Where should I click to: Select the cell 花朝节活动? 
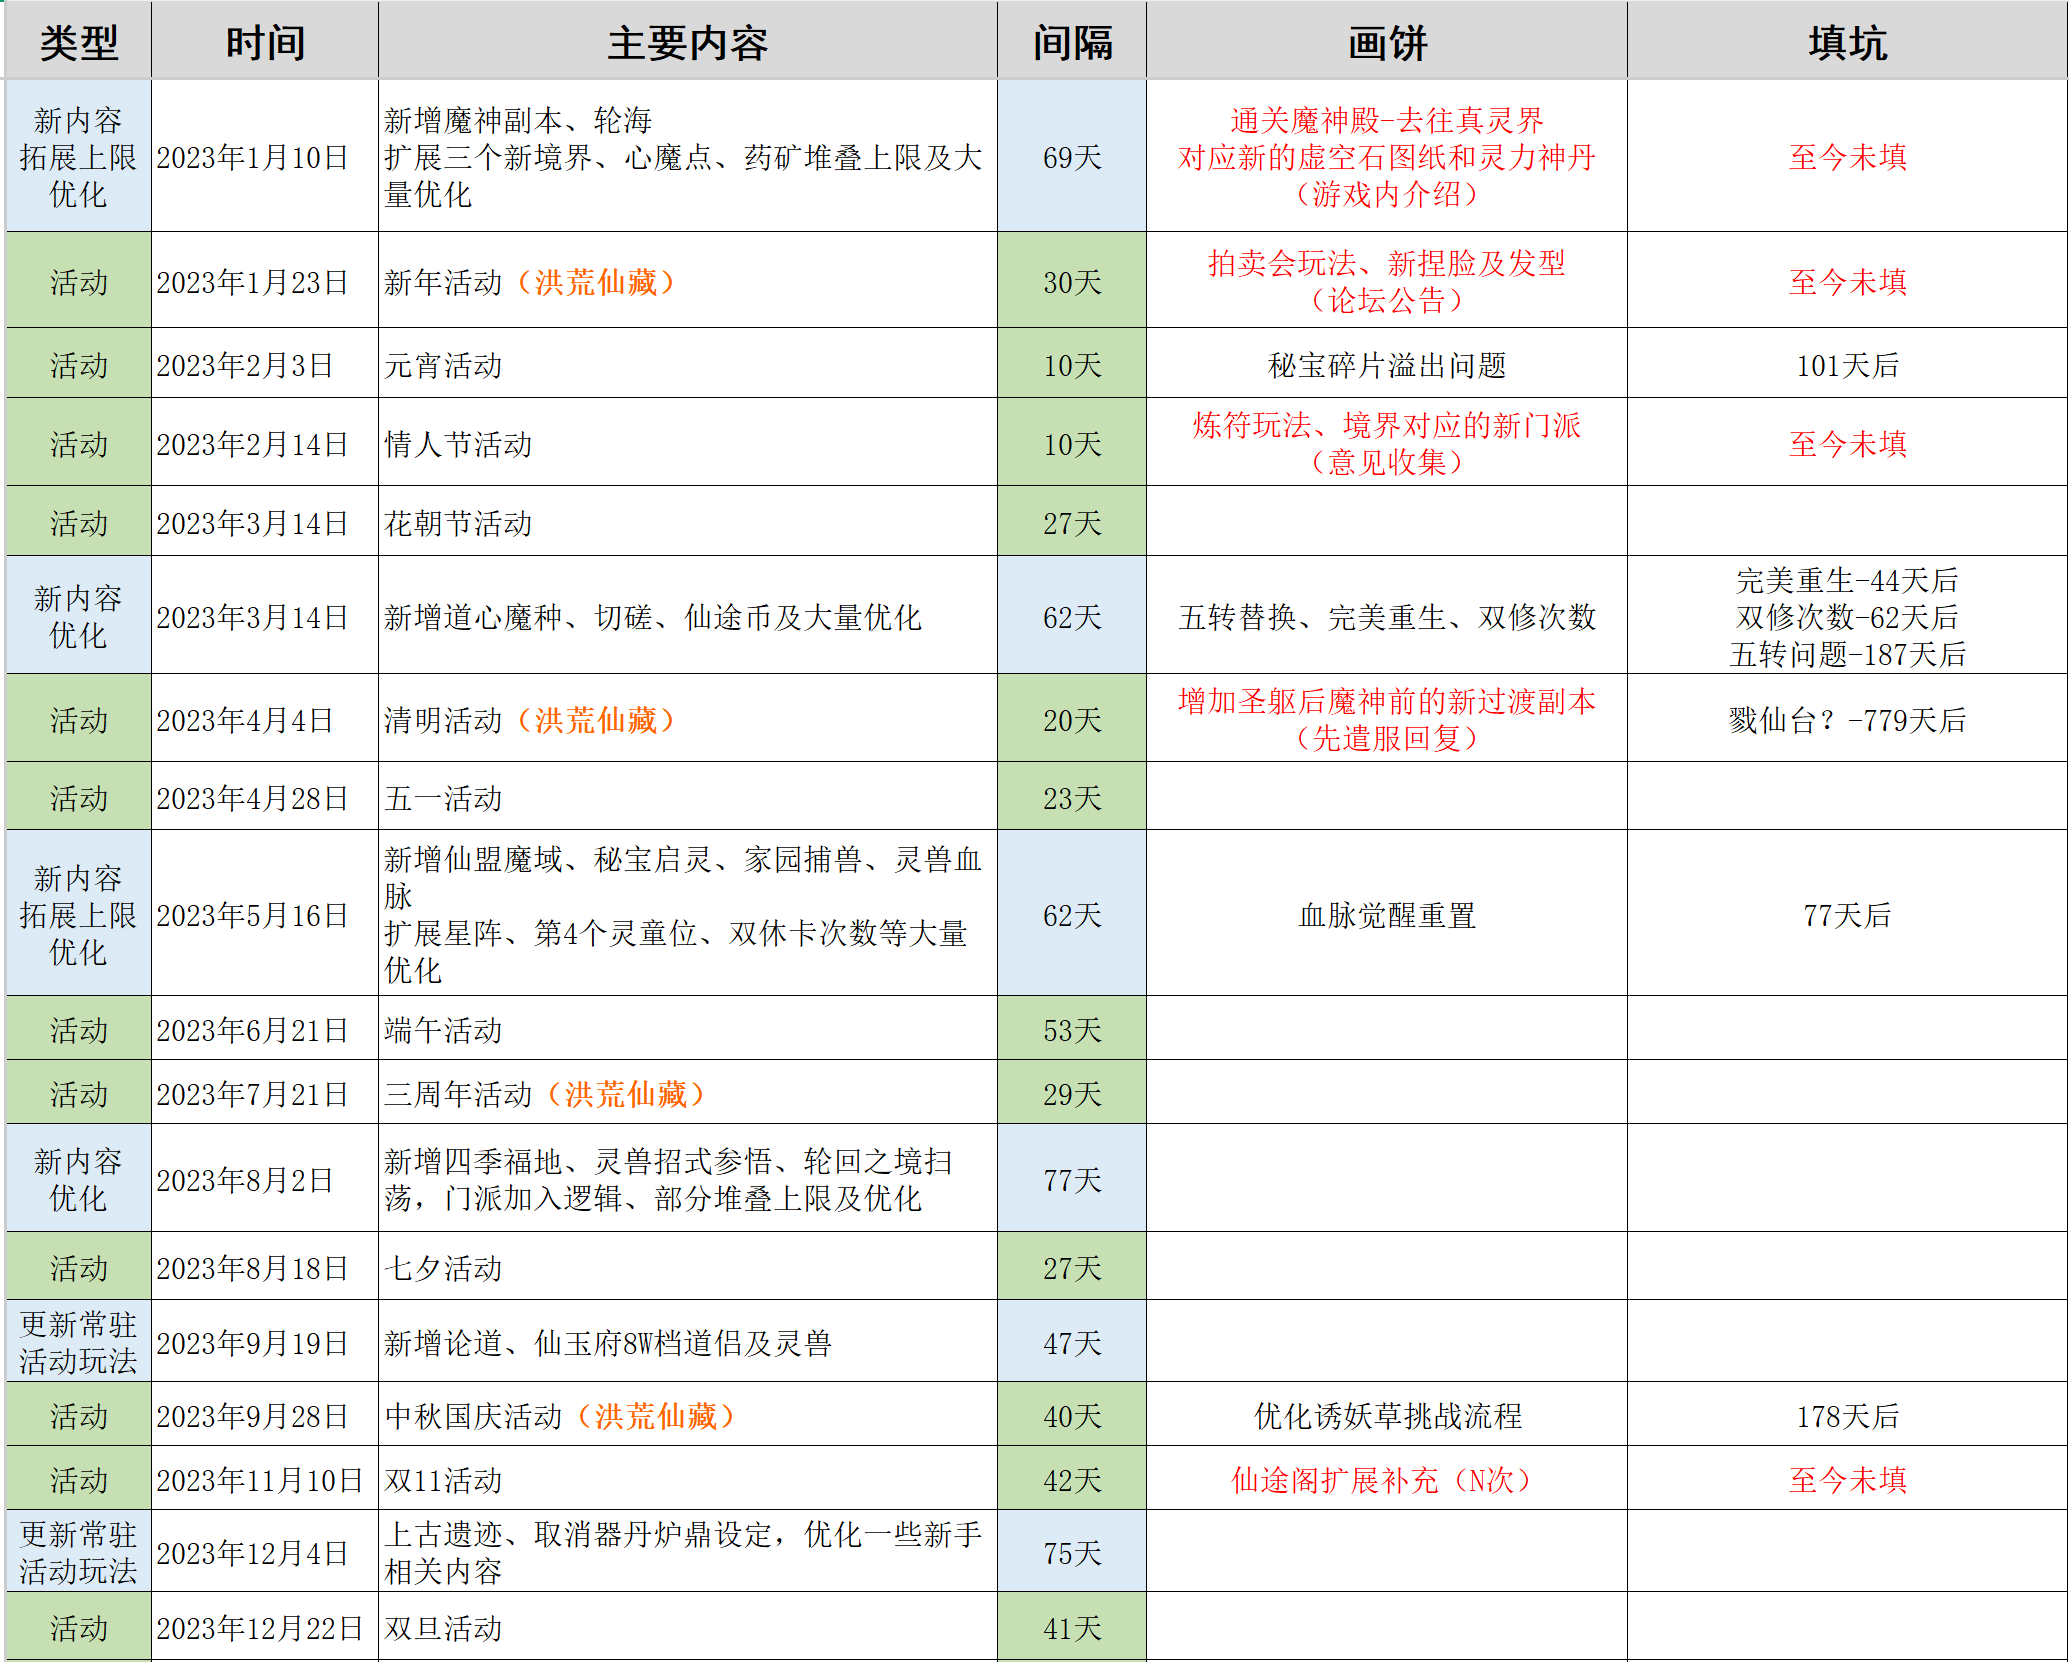[688, 522]
